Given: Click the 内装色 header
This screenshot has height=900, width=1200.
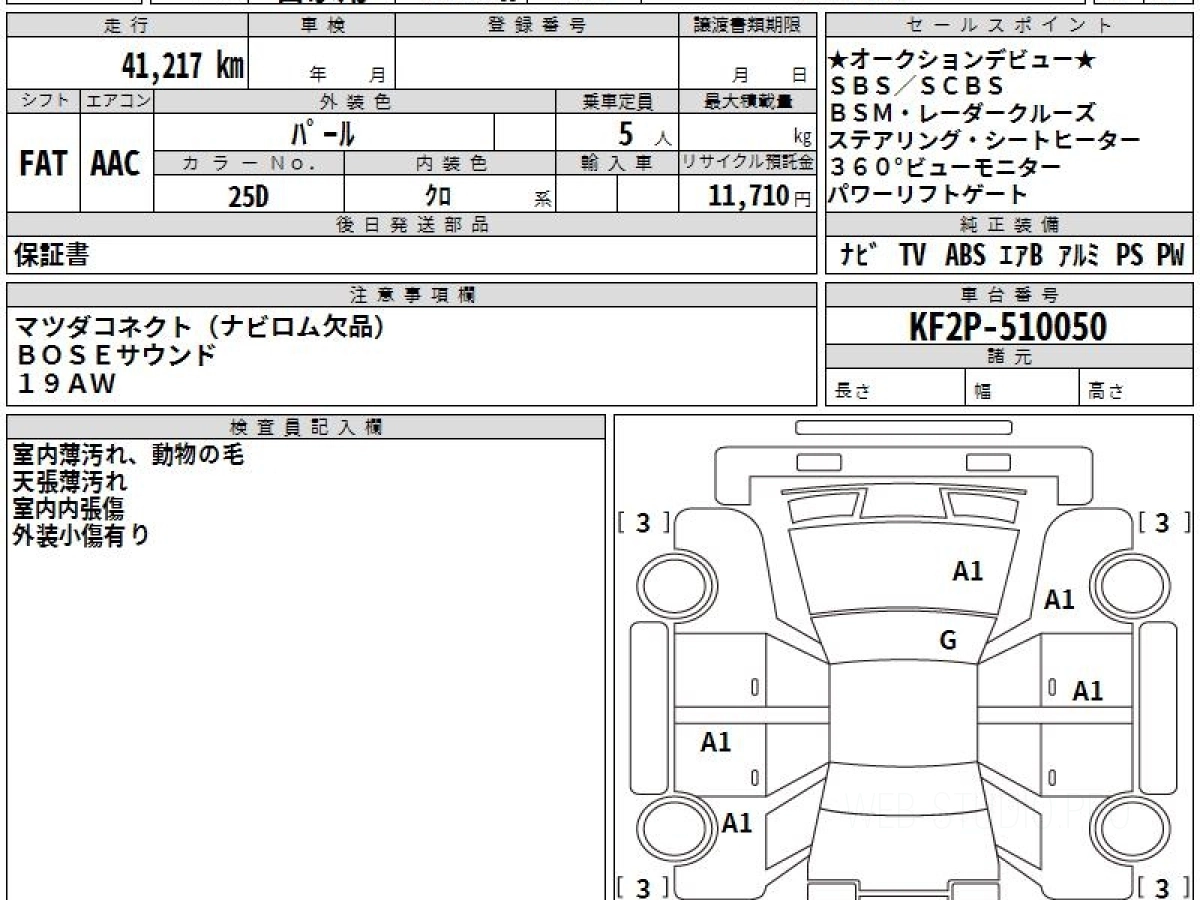Looking at the screenshot, I should 450,163.
